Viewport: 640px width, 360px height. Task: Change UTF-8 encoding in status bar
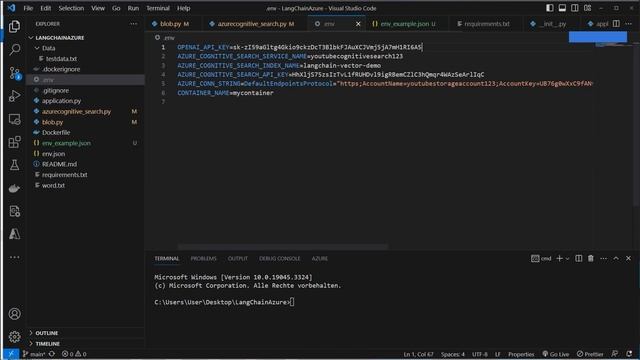click(x=480, y=354)
